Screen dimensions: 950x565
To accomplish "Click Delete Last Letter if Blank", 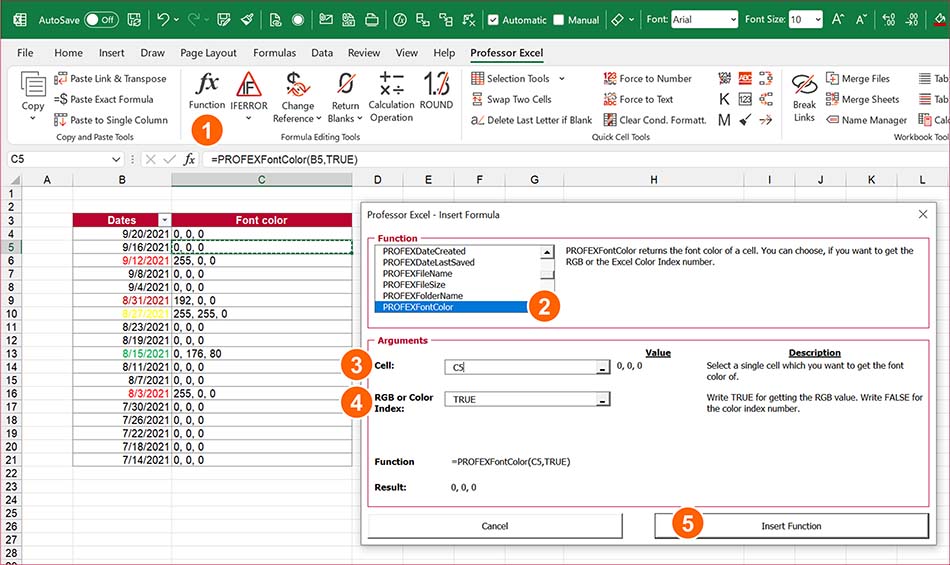I will click(x=532, y=120).
